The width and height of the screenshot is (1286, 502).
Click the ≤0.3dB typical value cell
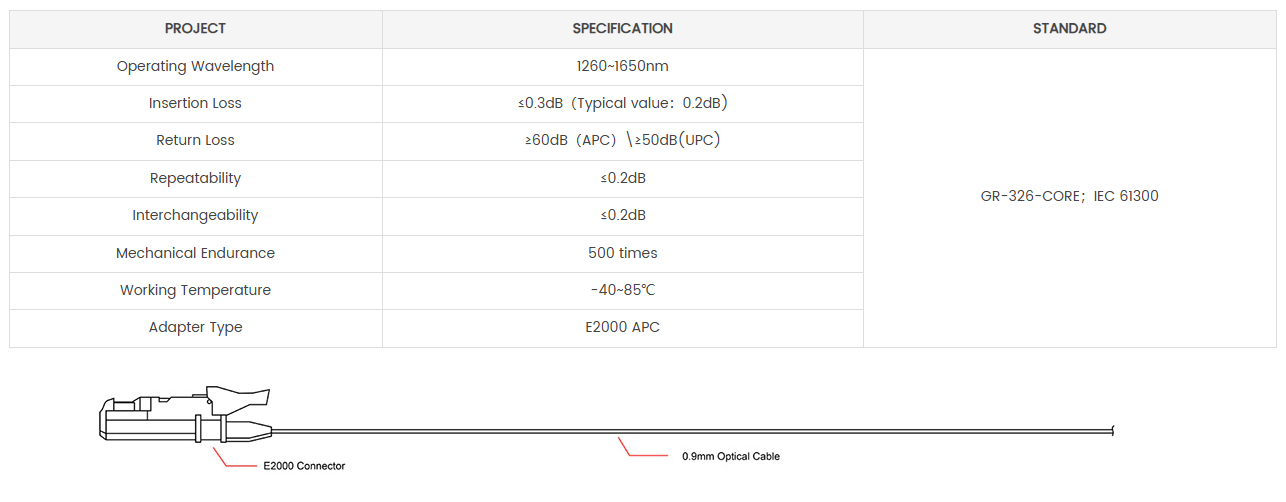click(622, 103)
